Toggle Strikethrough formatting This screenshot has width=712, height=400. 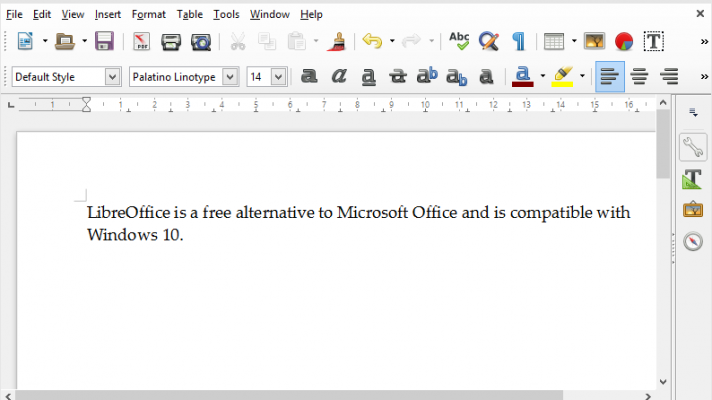pyautogui.click(x=398, y=76)
